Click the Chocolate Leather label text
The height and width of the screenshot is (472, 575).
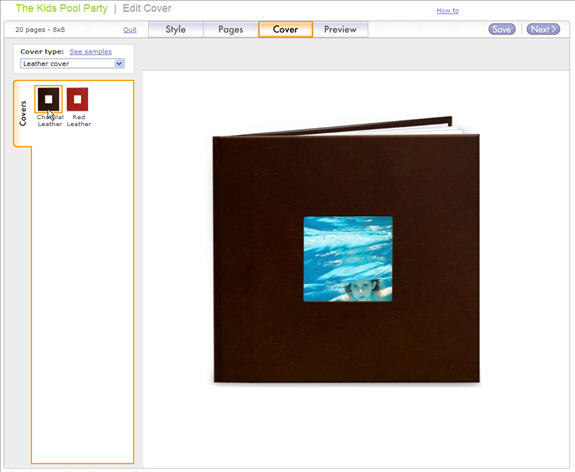click(x=50, y=121)
